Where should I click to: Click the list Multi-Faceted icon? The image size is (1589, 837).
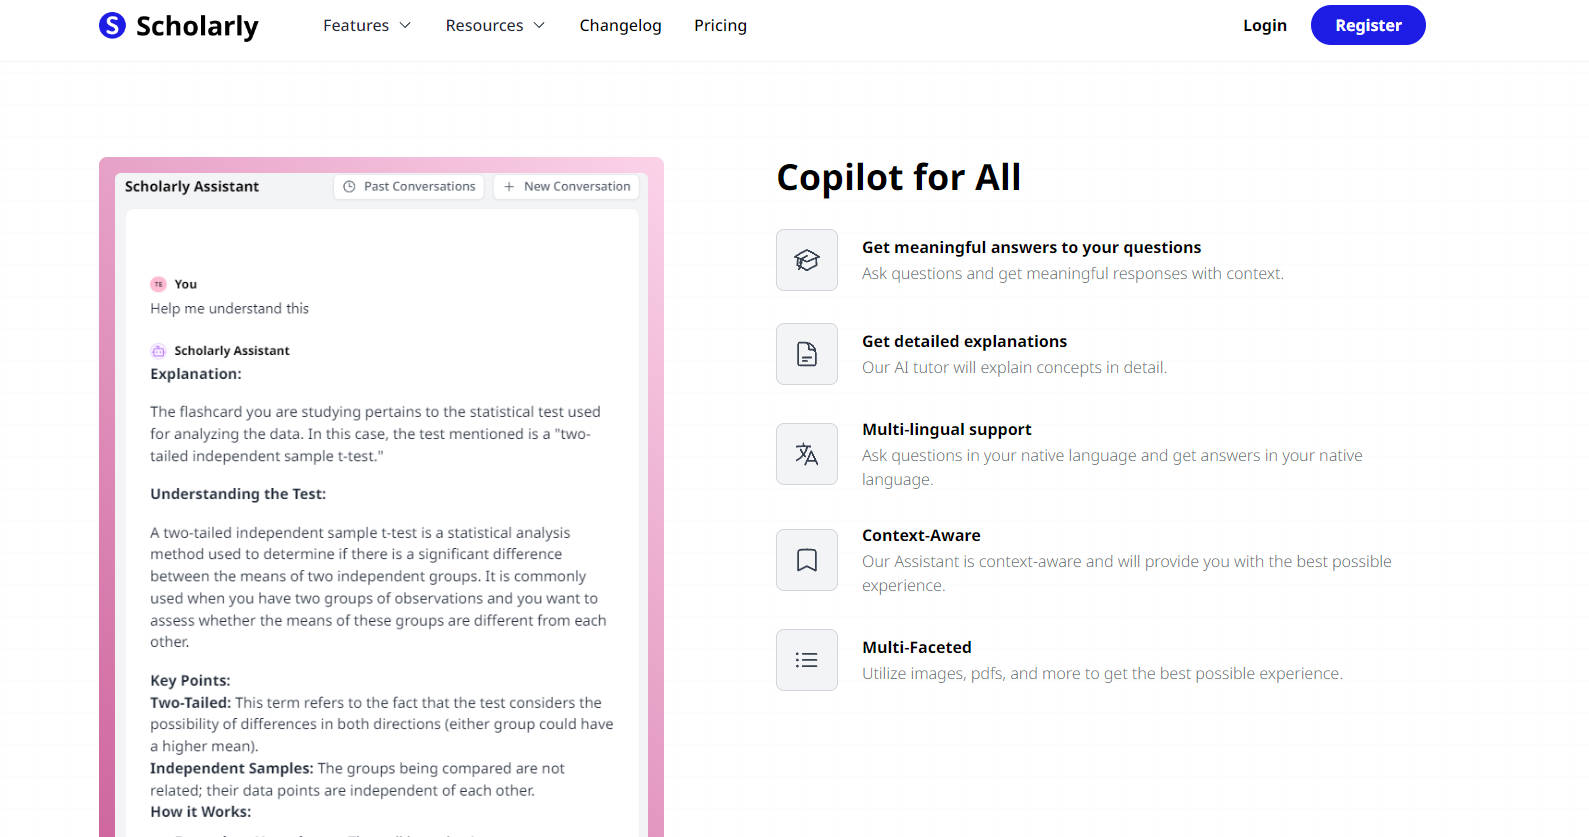click(x=806, y=660)
